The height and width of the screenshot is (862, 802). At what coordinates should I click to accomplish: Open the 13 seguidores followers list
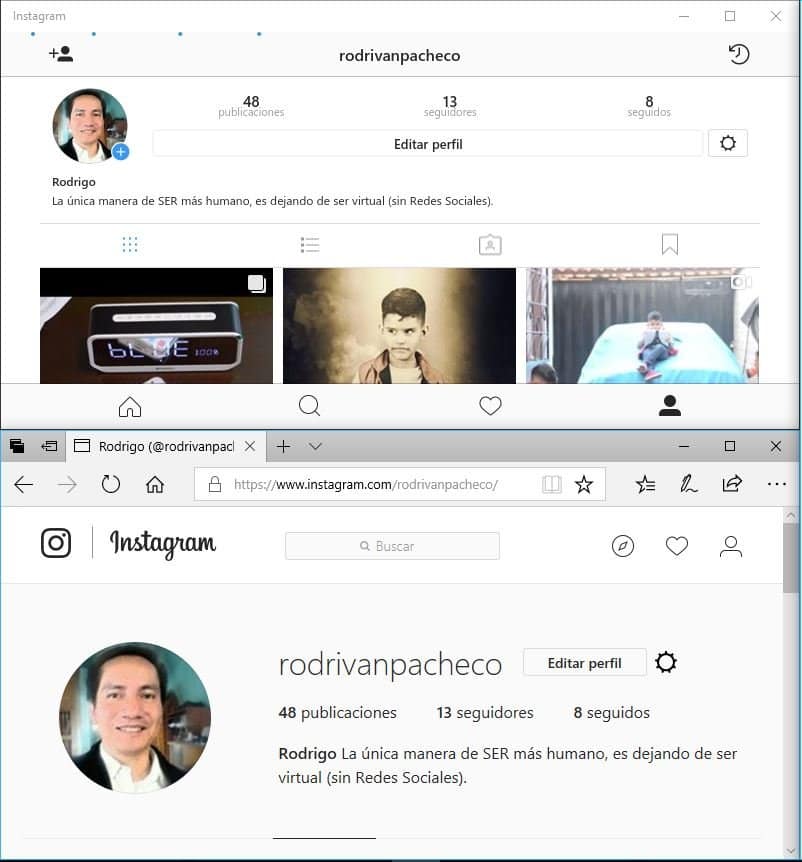(x=484, y=713)
